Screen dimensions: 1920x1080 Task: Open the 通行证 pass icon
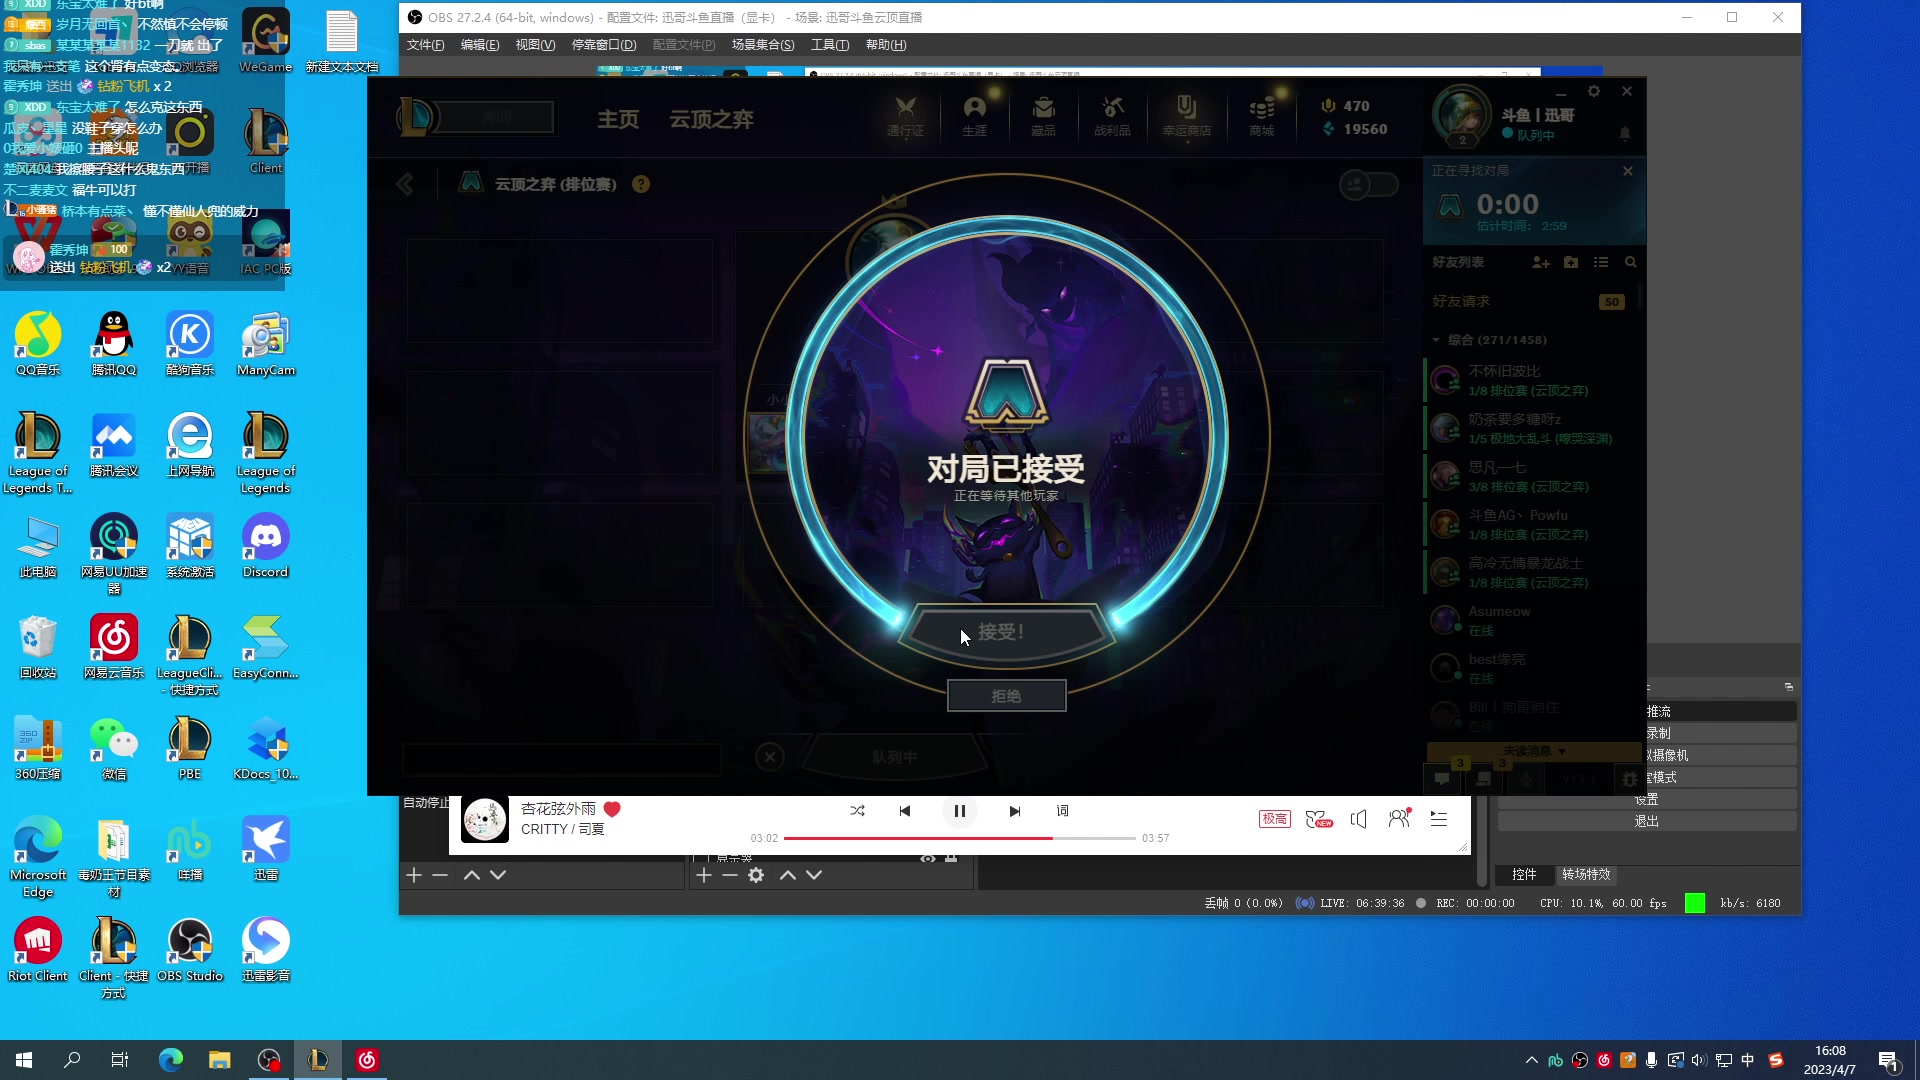click(x=906, y=116)
